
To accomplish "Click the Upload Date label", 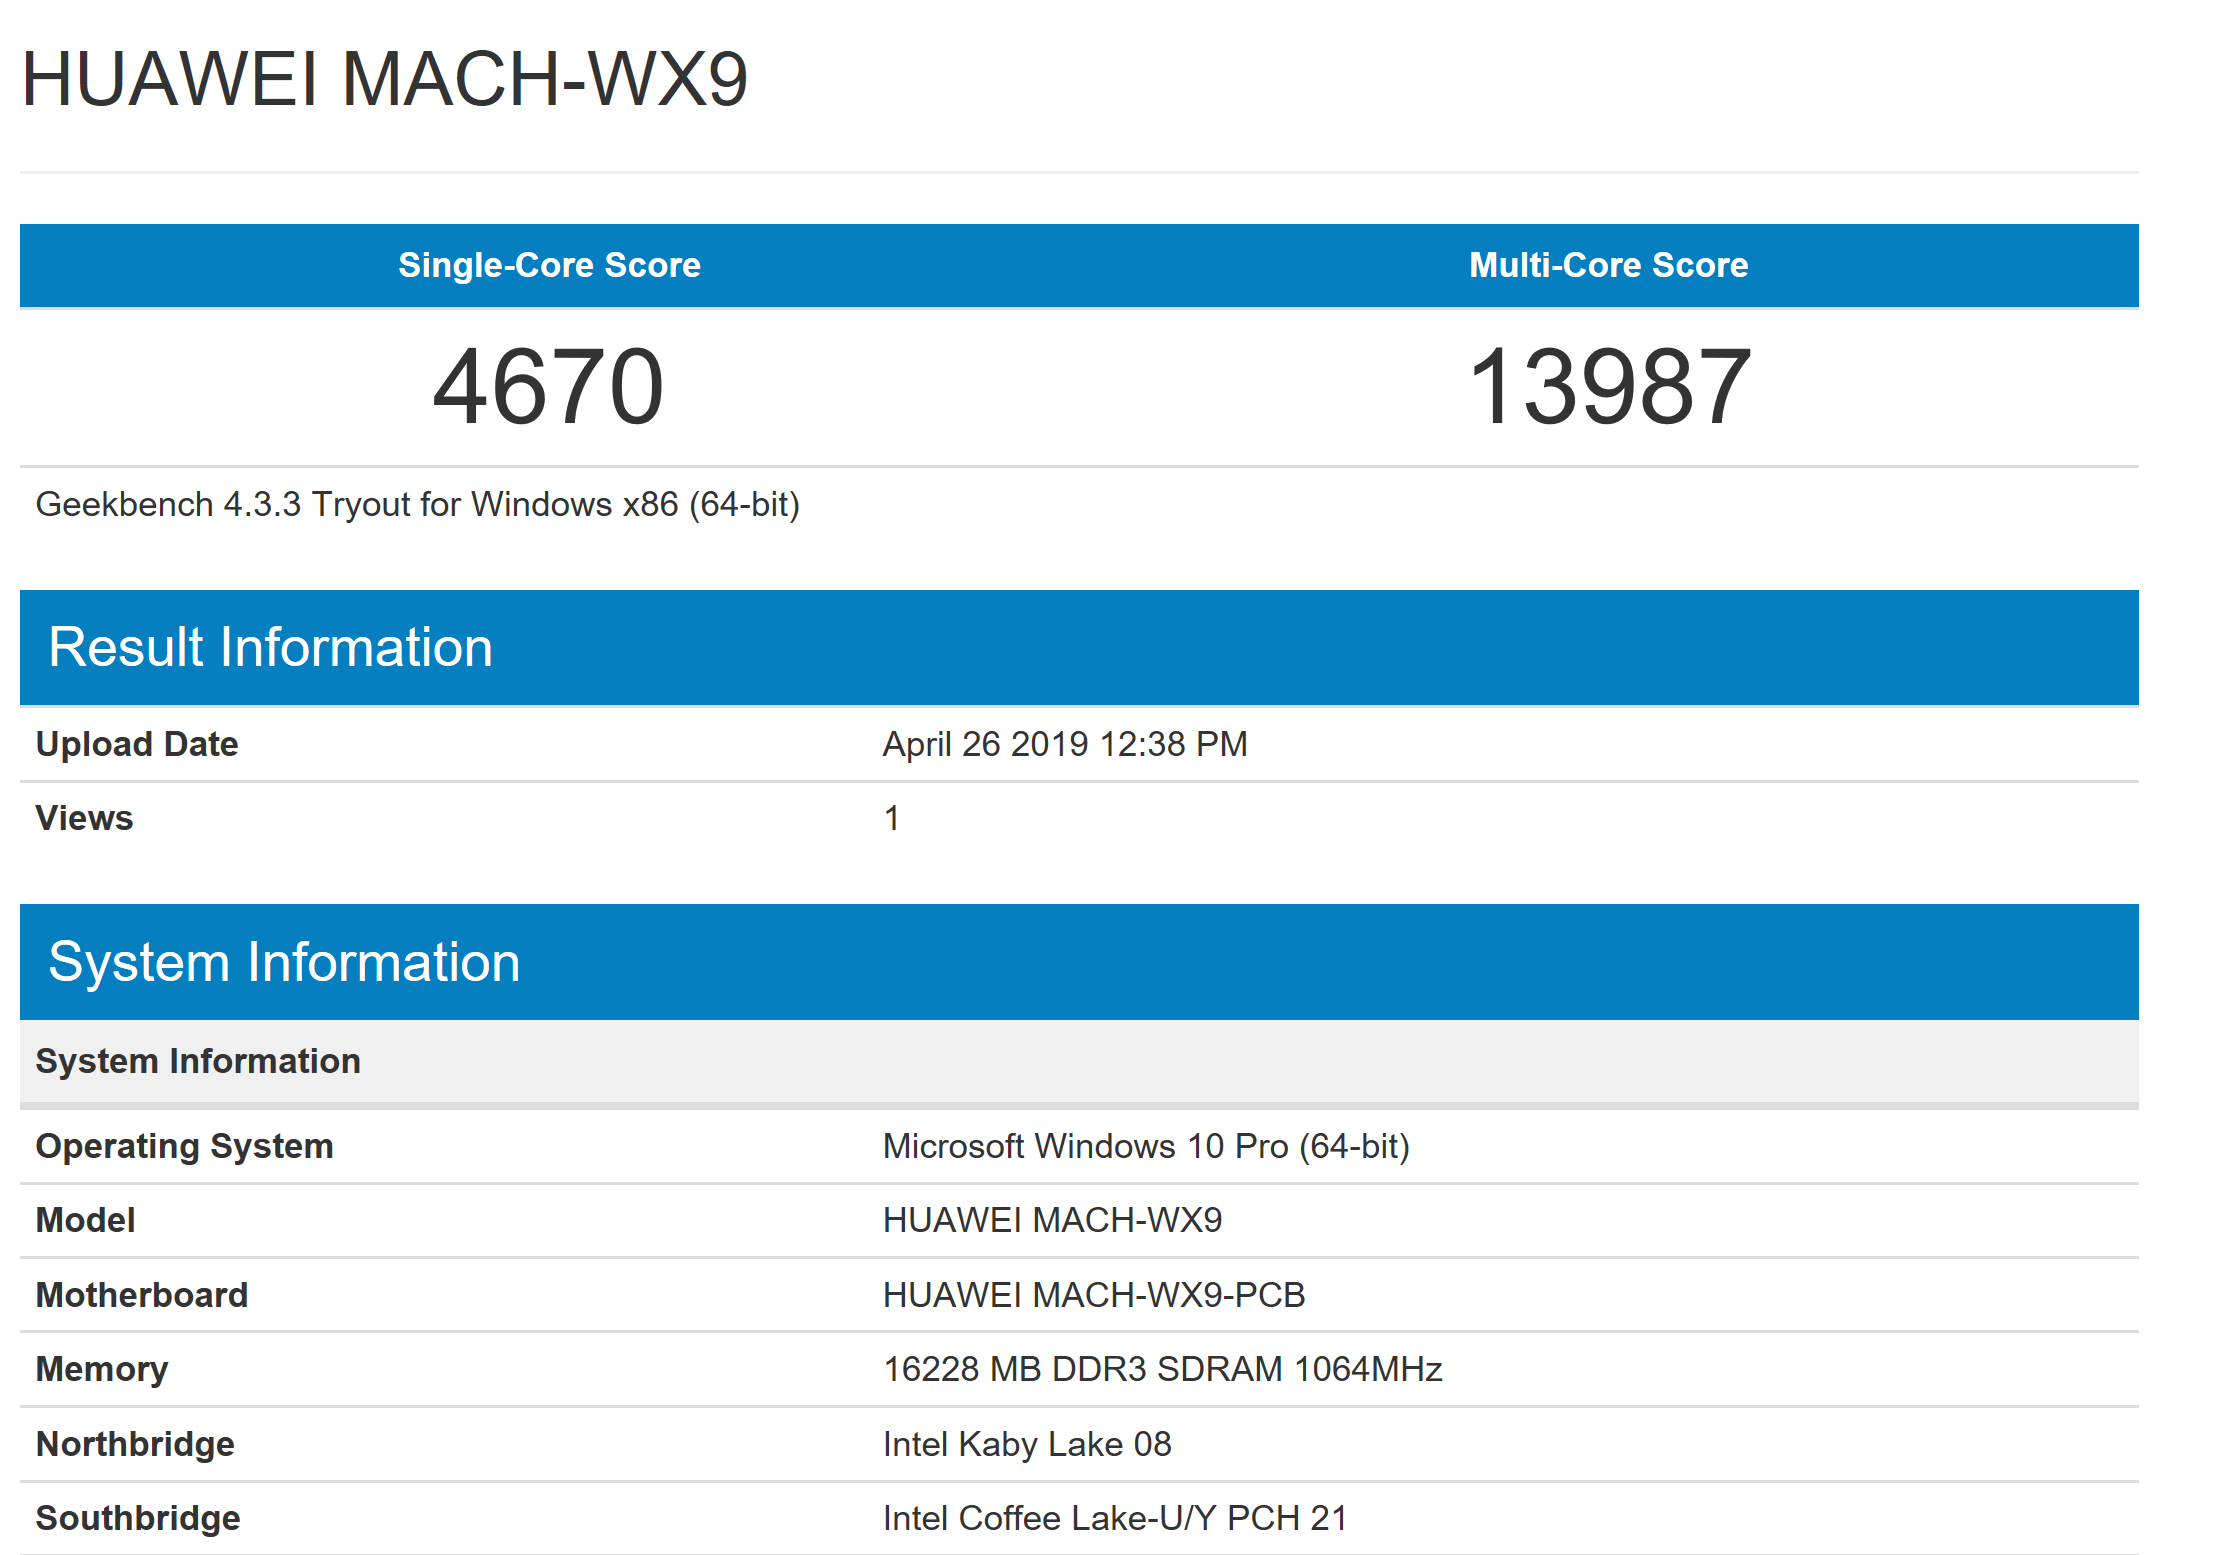I will [x=137, y=744].
